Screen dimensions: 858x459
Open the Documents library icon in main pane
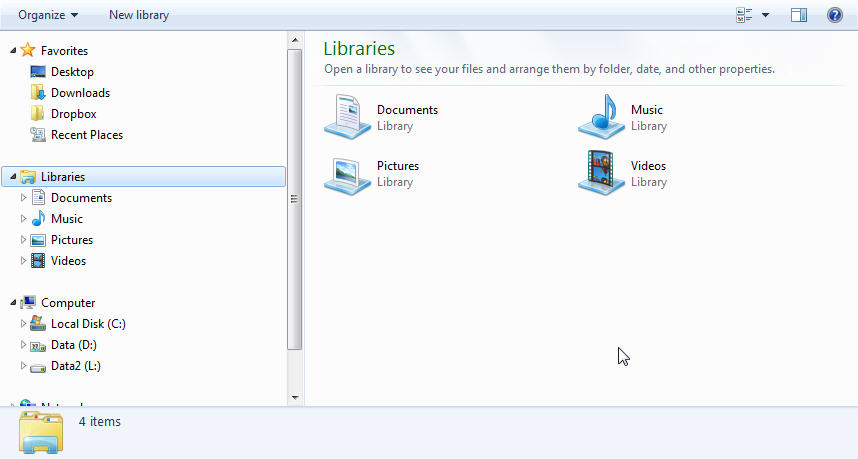(x=347, y=117)
